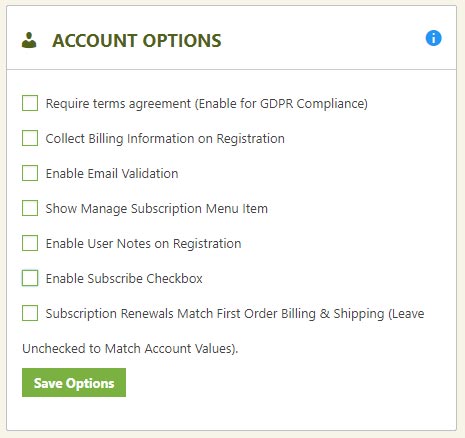Turn on the Enable User Notes on Registration checkbox
This screenshot has width=465, height=438.
(30, 243)
